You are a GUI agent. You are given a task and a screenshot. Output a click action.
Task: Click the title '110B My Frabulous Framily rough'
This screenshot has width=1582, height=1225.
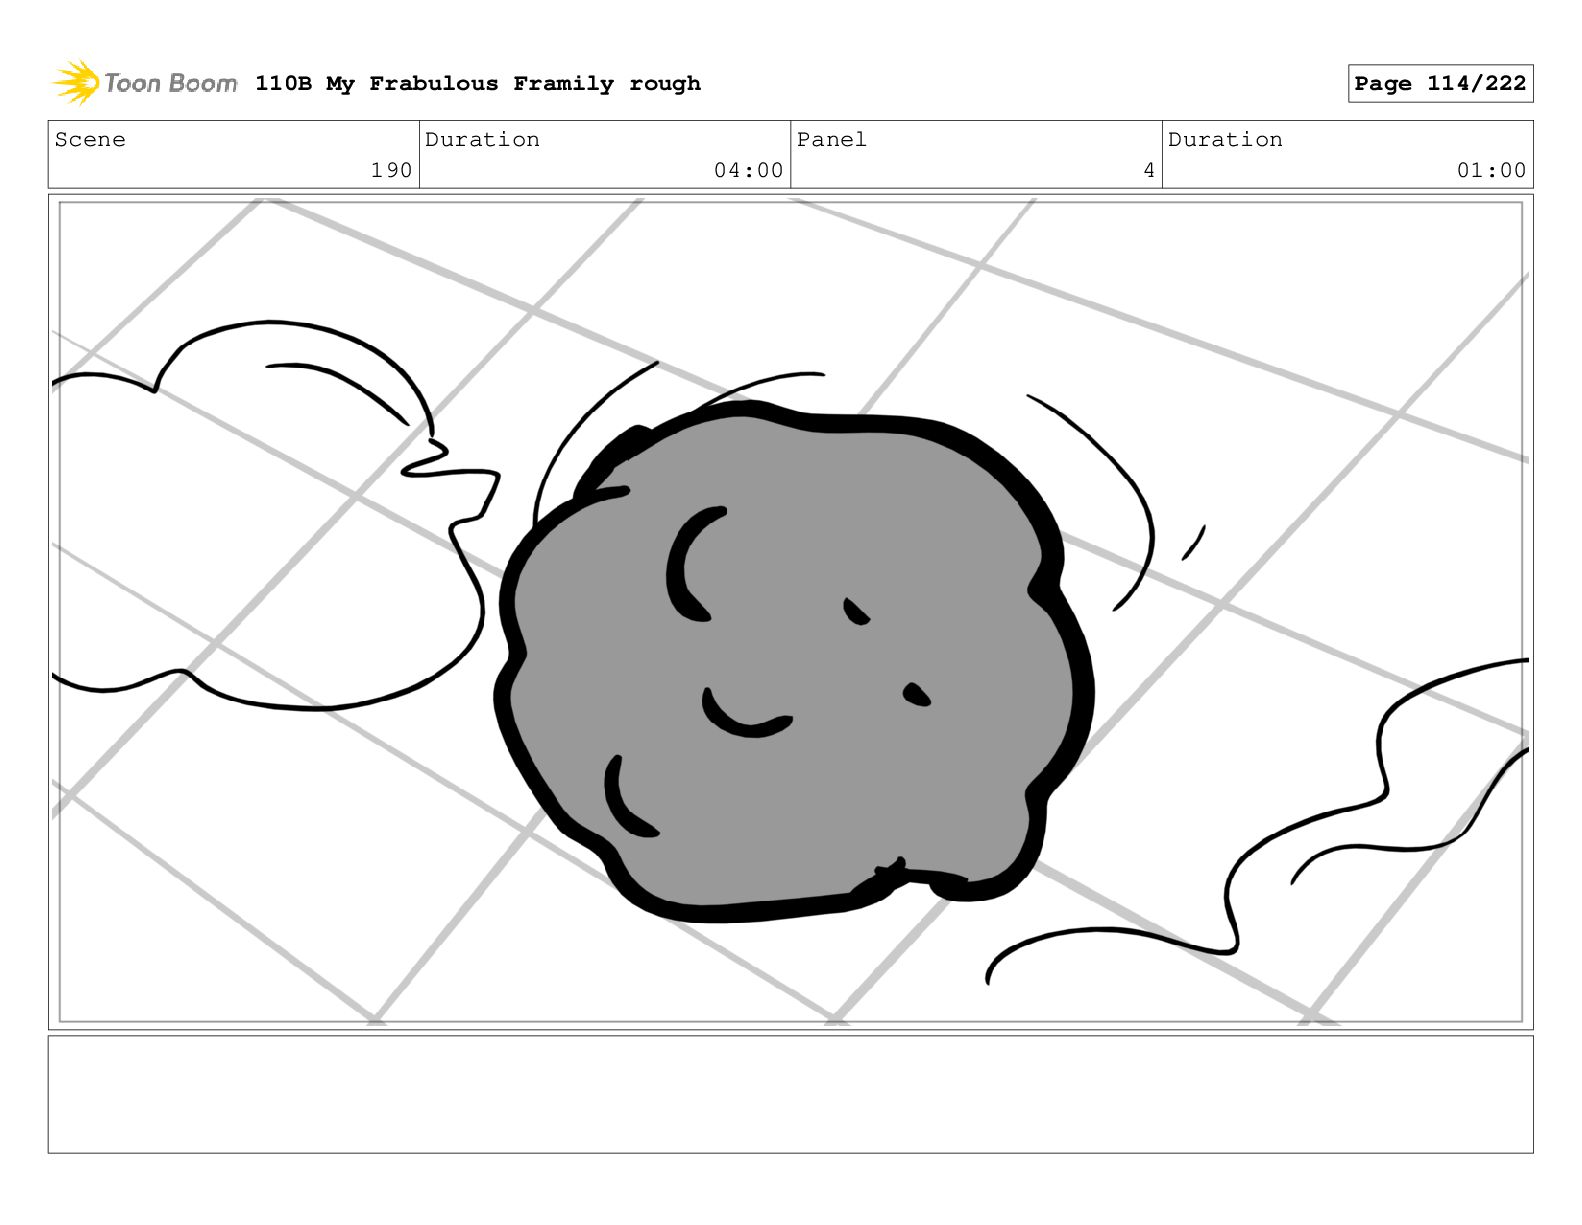coord(478,84)
